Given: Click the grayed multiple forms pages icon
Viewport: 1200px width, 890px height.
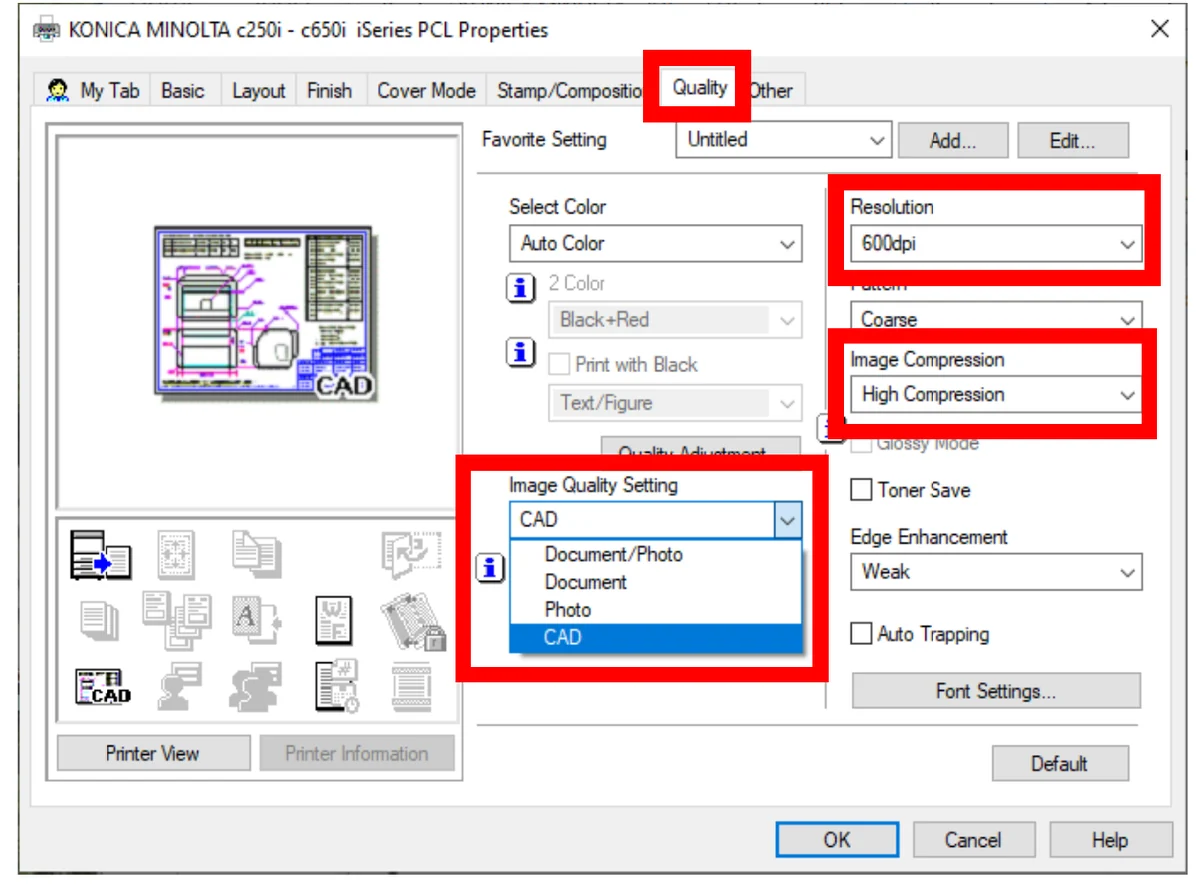Looking at the screenshot, I should tap(176, 620).
